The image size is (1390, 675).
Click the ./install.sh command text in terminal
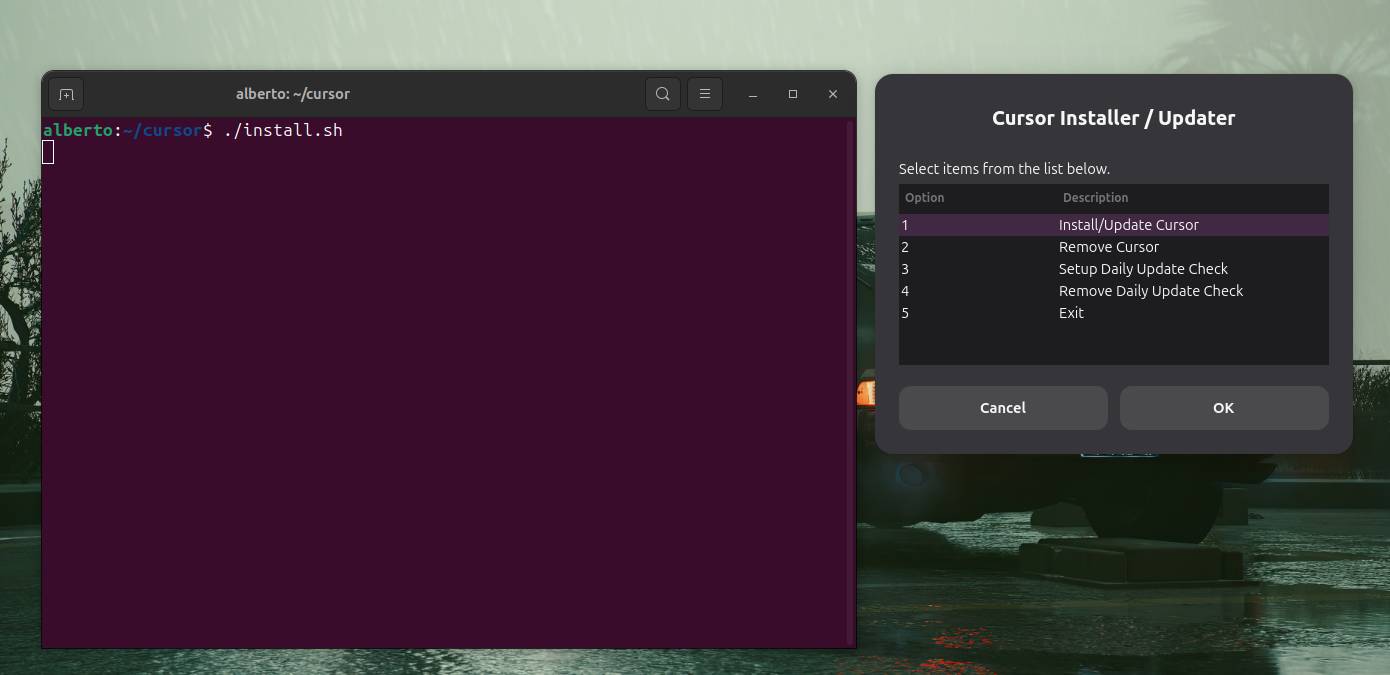point(283,130)
